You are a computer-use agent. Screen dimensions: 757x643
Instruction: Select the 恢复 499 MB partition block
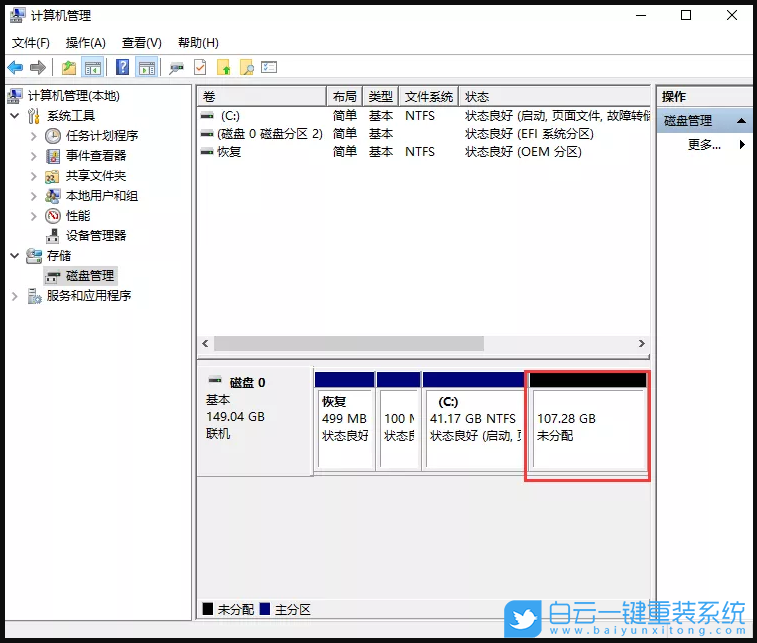tap(345, 421)
